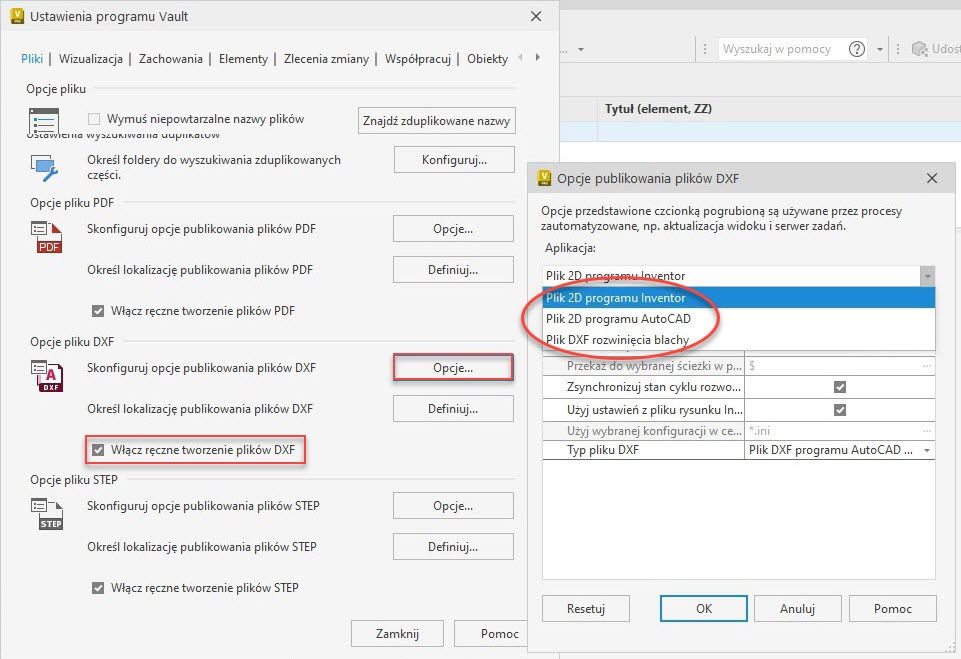
Task: Open PDF publishing Opcje... button
Action: coord(453,229)
